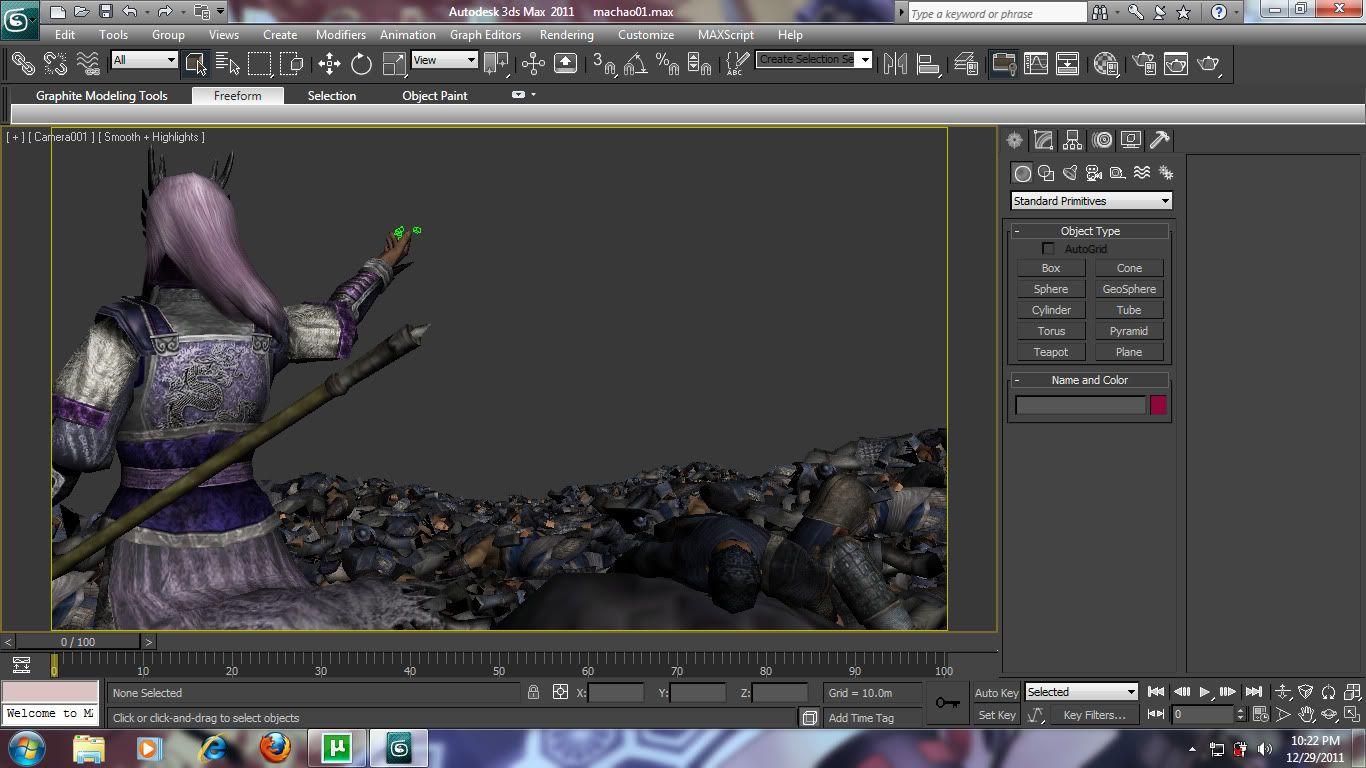1366x768 pixels.
Task: Click the object name input field
Action: tap(1081, 405)
